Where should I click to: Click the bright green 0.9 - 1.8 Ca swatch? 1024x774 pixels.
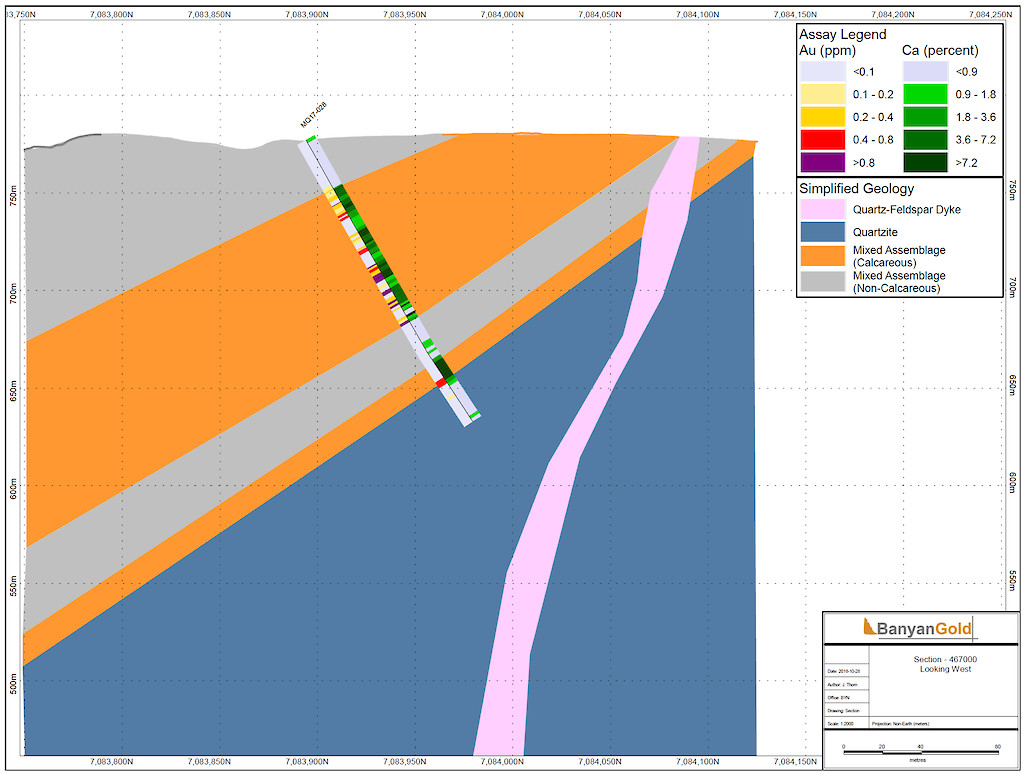tap(926, 94)
